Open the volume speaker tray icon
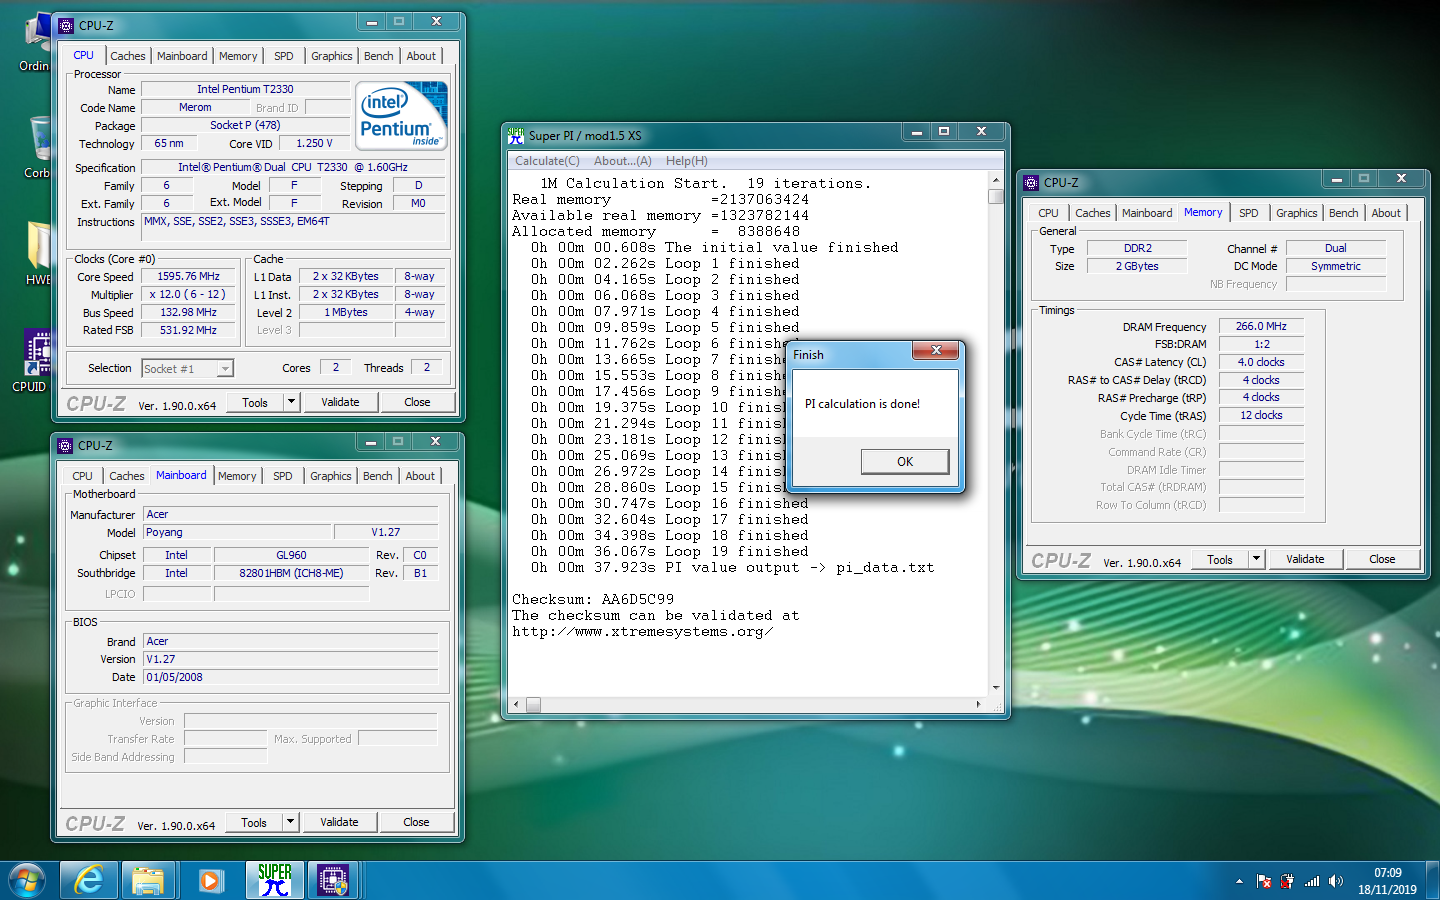The image size is (1440, 900). coord(1336,881)
